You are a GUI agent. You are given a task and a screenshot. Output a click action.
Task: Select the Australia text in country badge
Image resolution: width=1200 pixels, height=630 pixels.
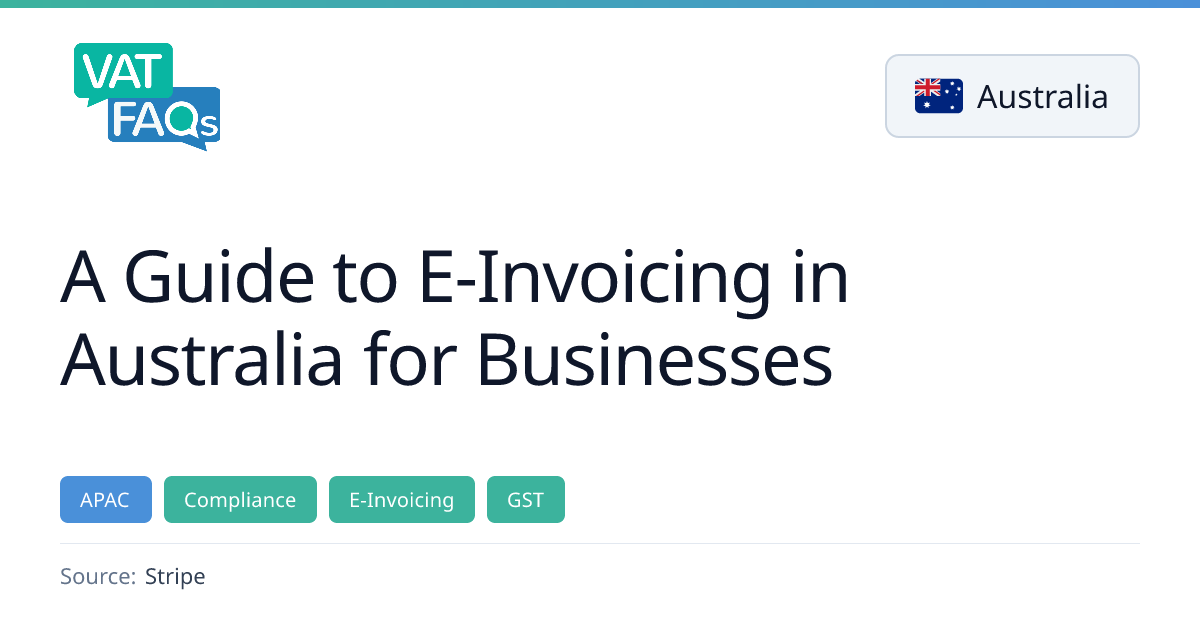tap(1042, 97)
